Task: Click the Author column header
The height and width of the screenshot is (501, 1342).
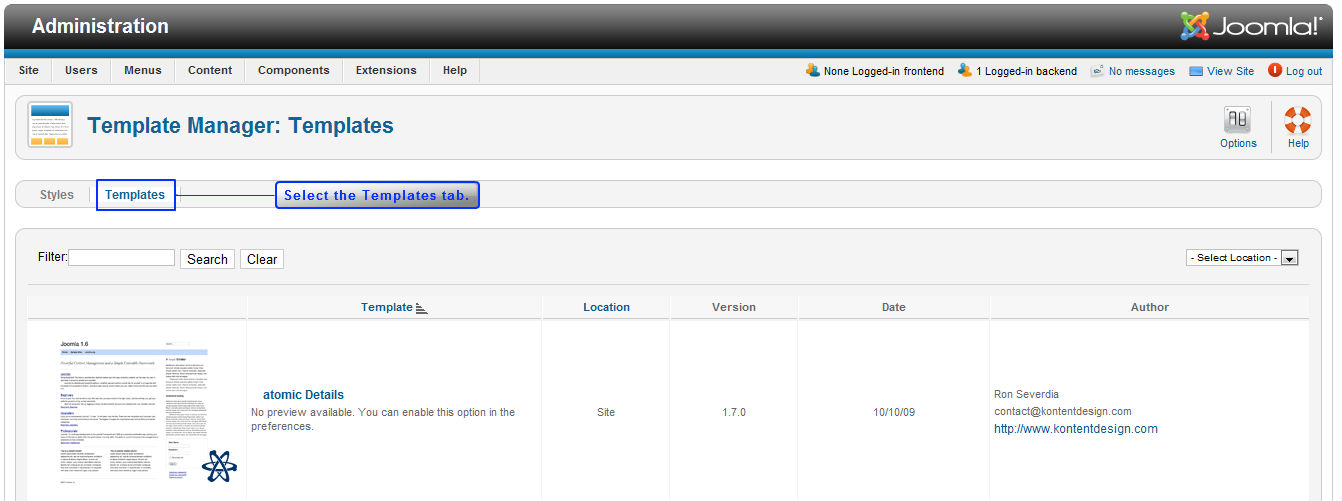Action: [x=1150, y=307]
